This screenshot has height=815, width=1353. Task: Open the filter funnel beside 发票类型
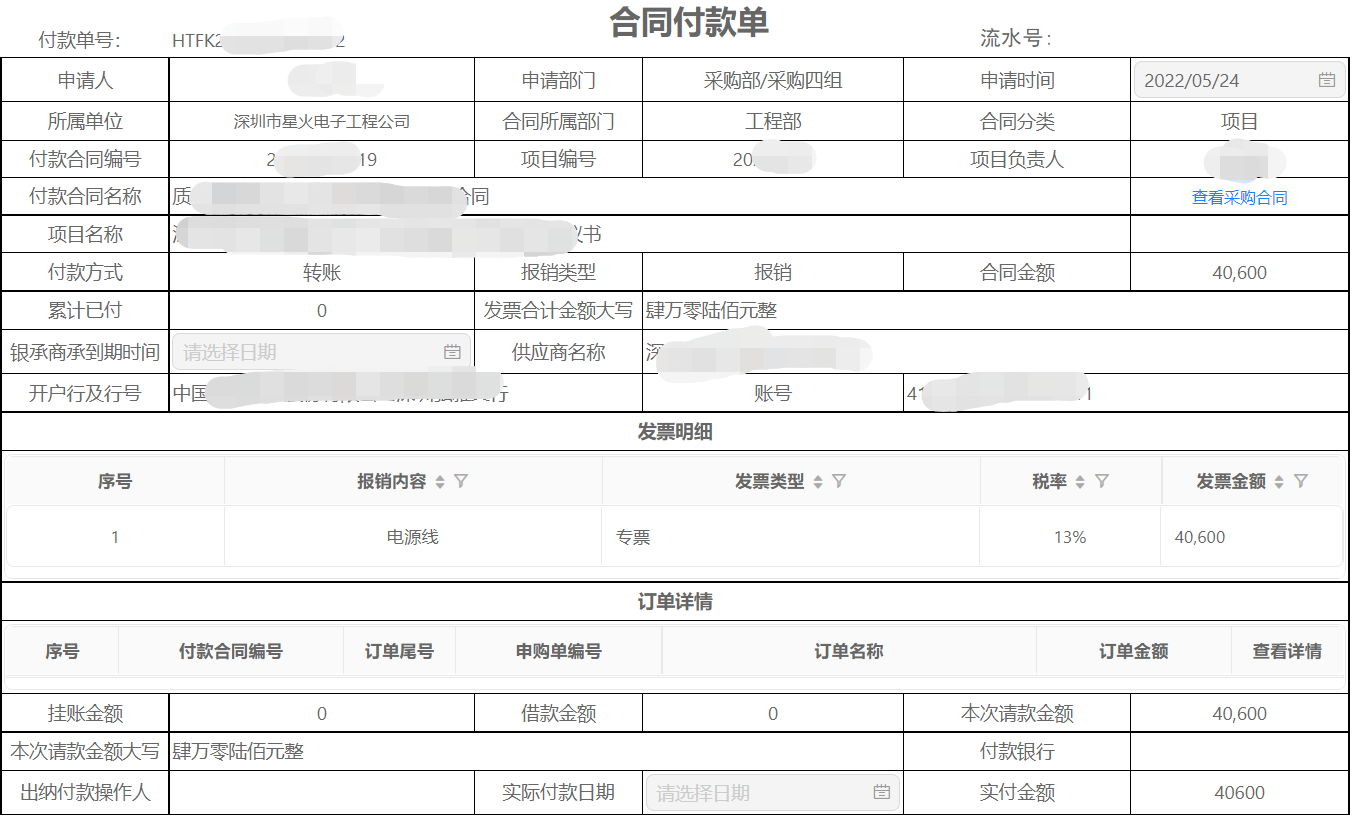(x=839, y=481)
